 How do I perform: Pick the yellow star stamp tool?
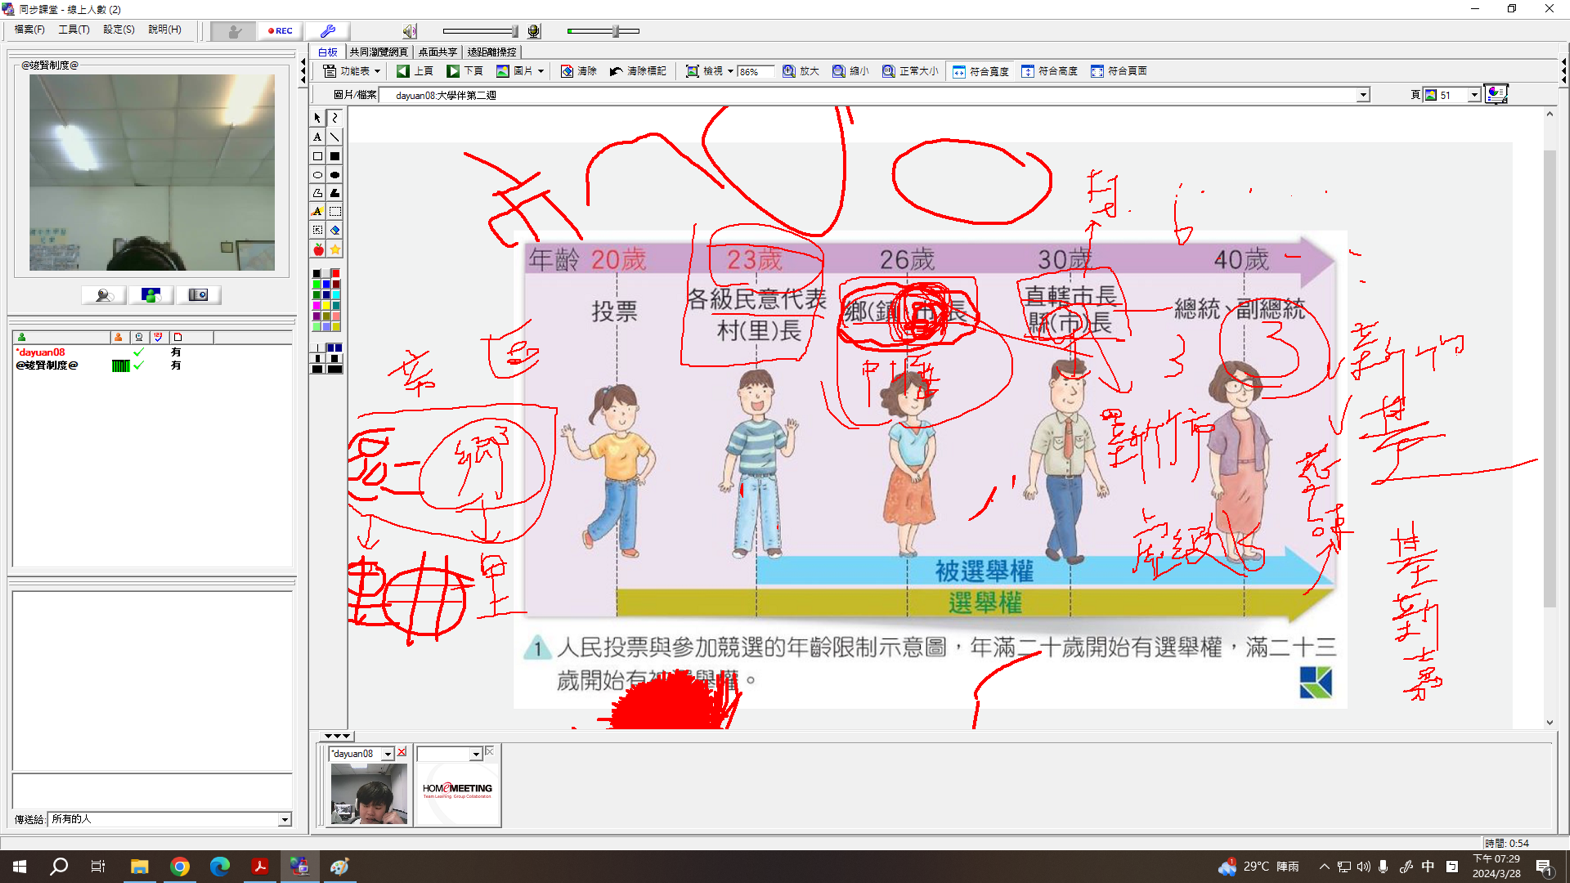coord(335,249)
